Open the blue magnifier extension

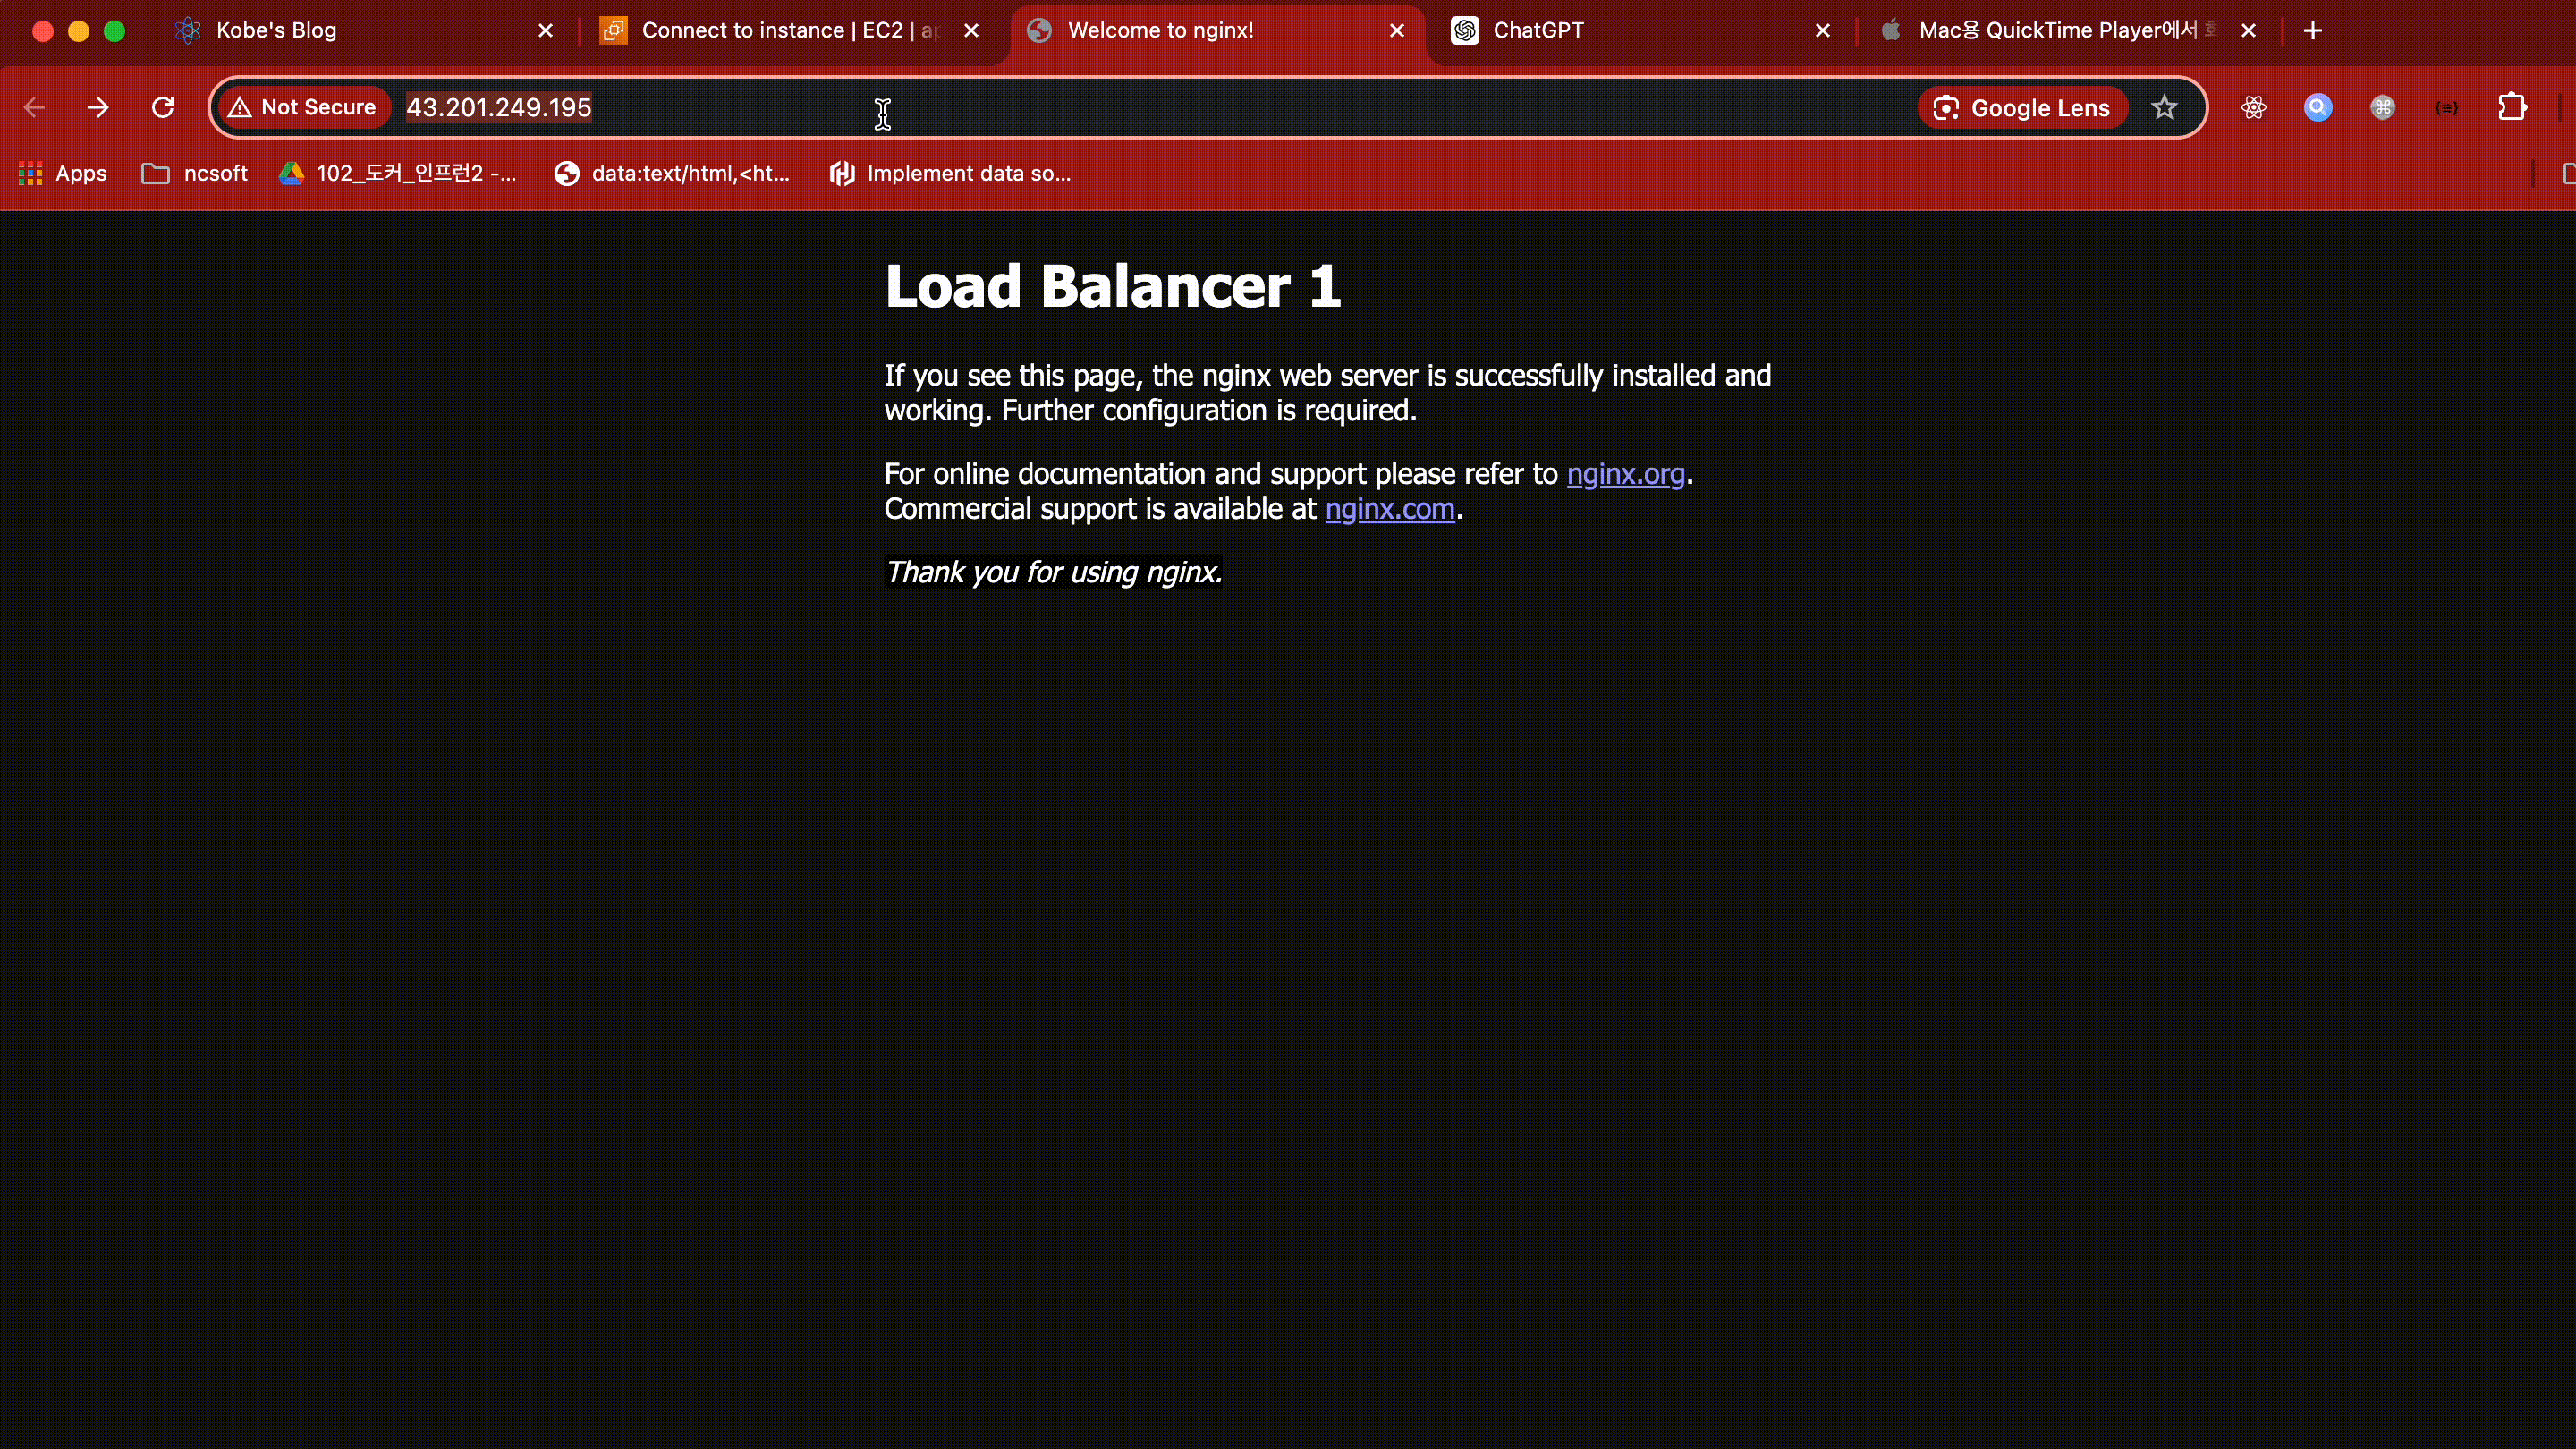[x=2318, y=108]
